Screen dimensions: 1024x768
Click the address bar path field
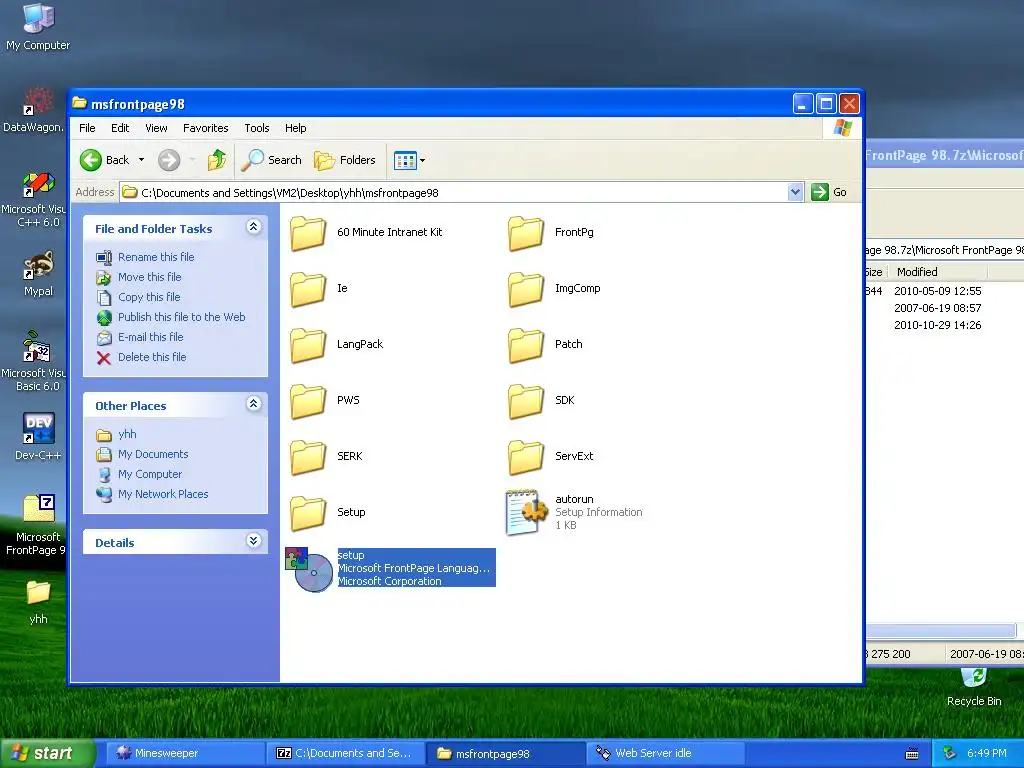455,192
